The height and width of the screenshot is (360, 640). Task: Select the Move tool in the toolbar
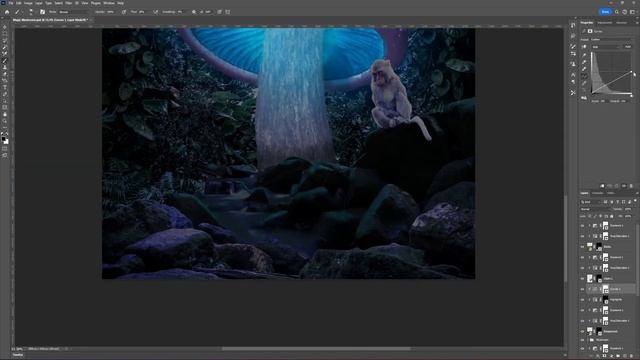(5, 27)
